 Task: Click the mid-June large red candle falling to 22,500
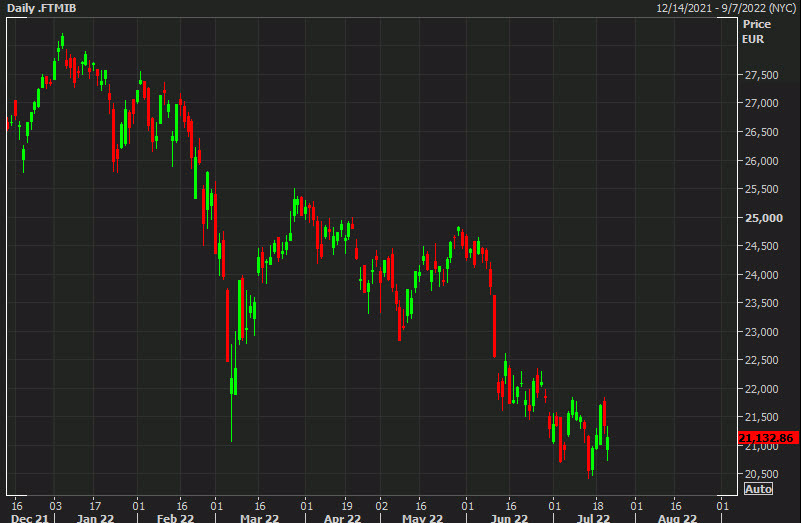(494, 326)
